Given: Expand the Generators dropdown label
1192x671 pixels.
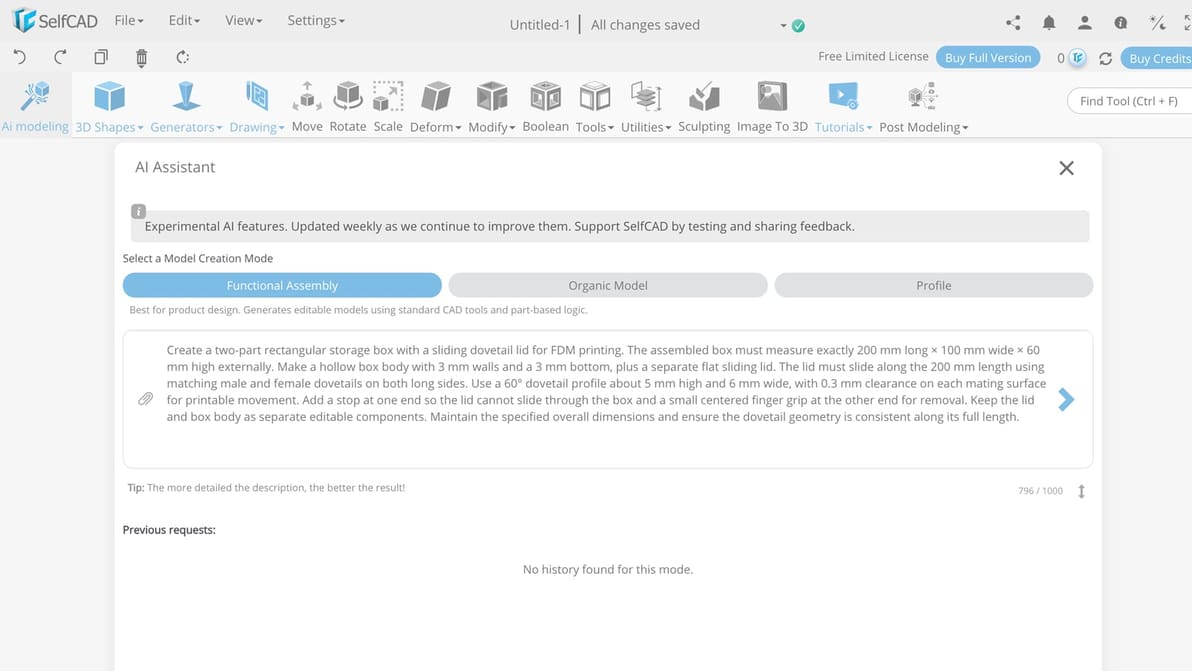Looking at the screenshot, I should (x=186, y=127).
